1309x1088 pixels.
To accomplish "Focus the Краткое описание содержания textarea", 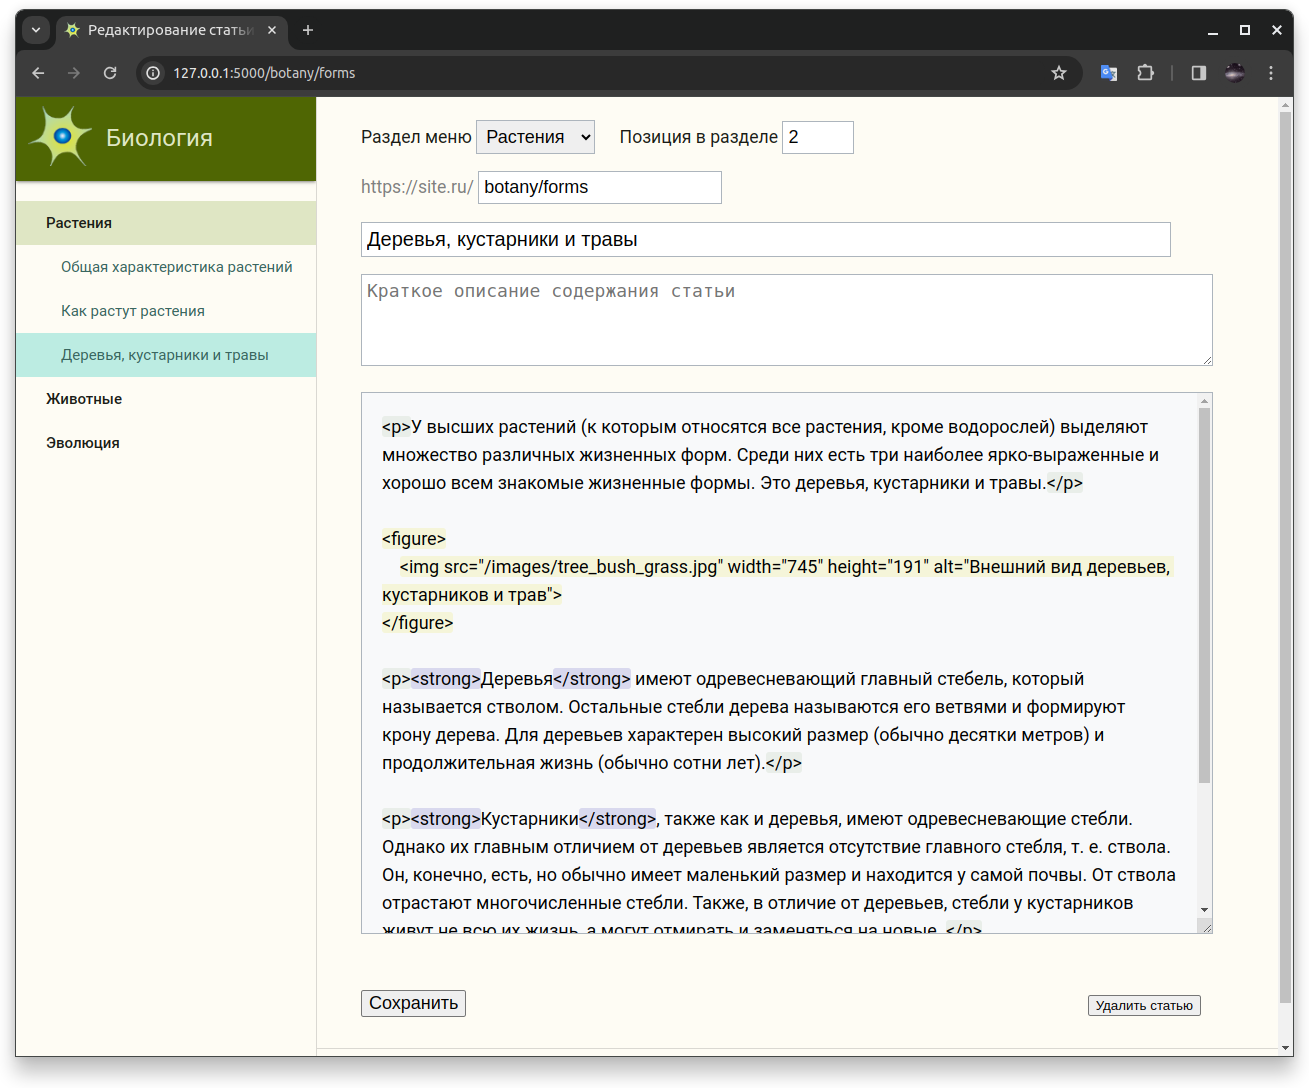I will point(787,320).
